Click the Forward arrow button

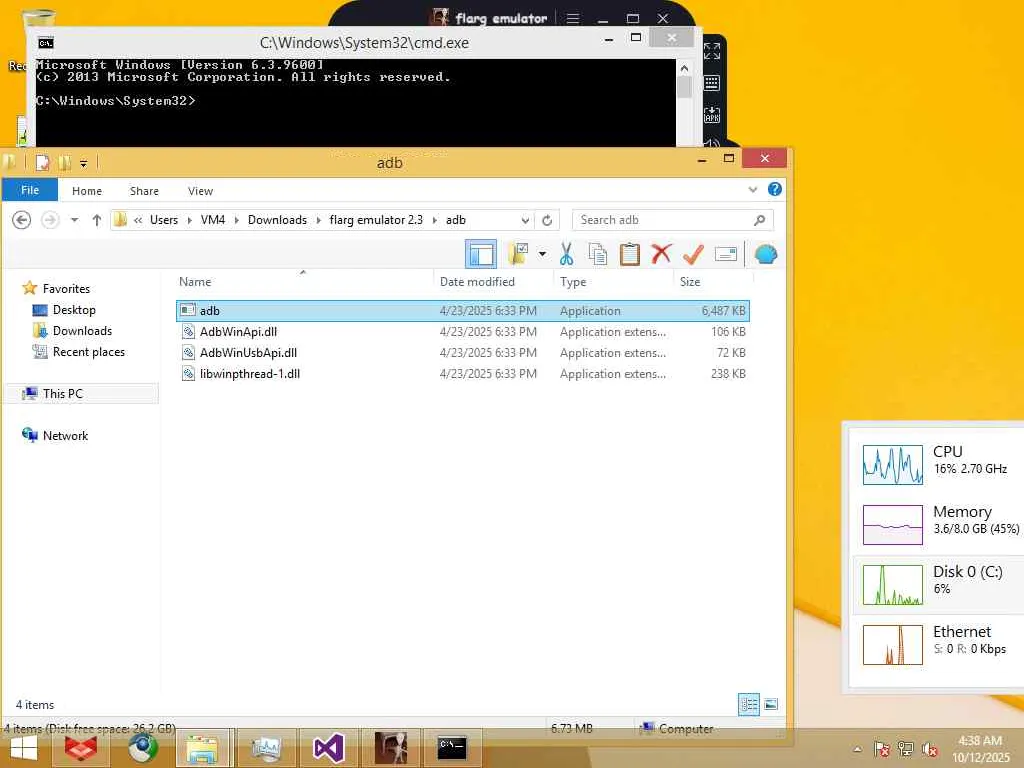[50, 220]
